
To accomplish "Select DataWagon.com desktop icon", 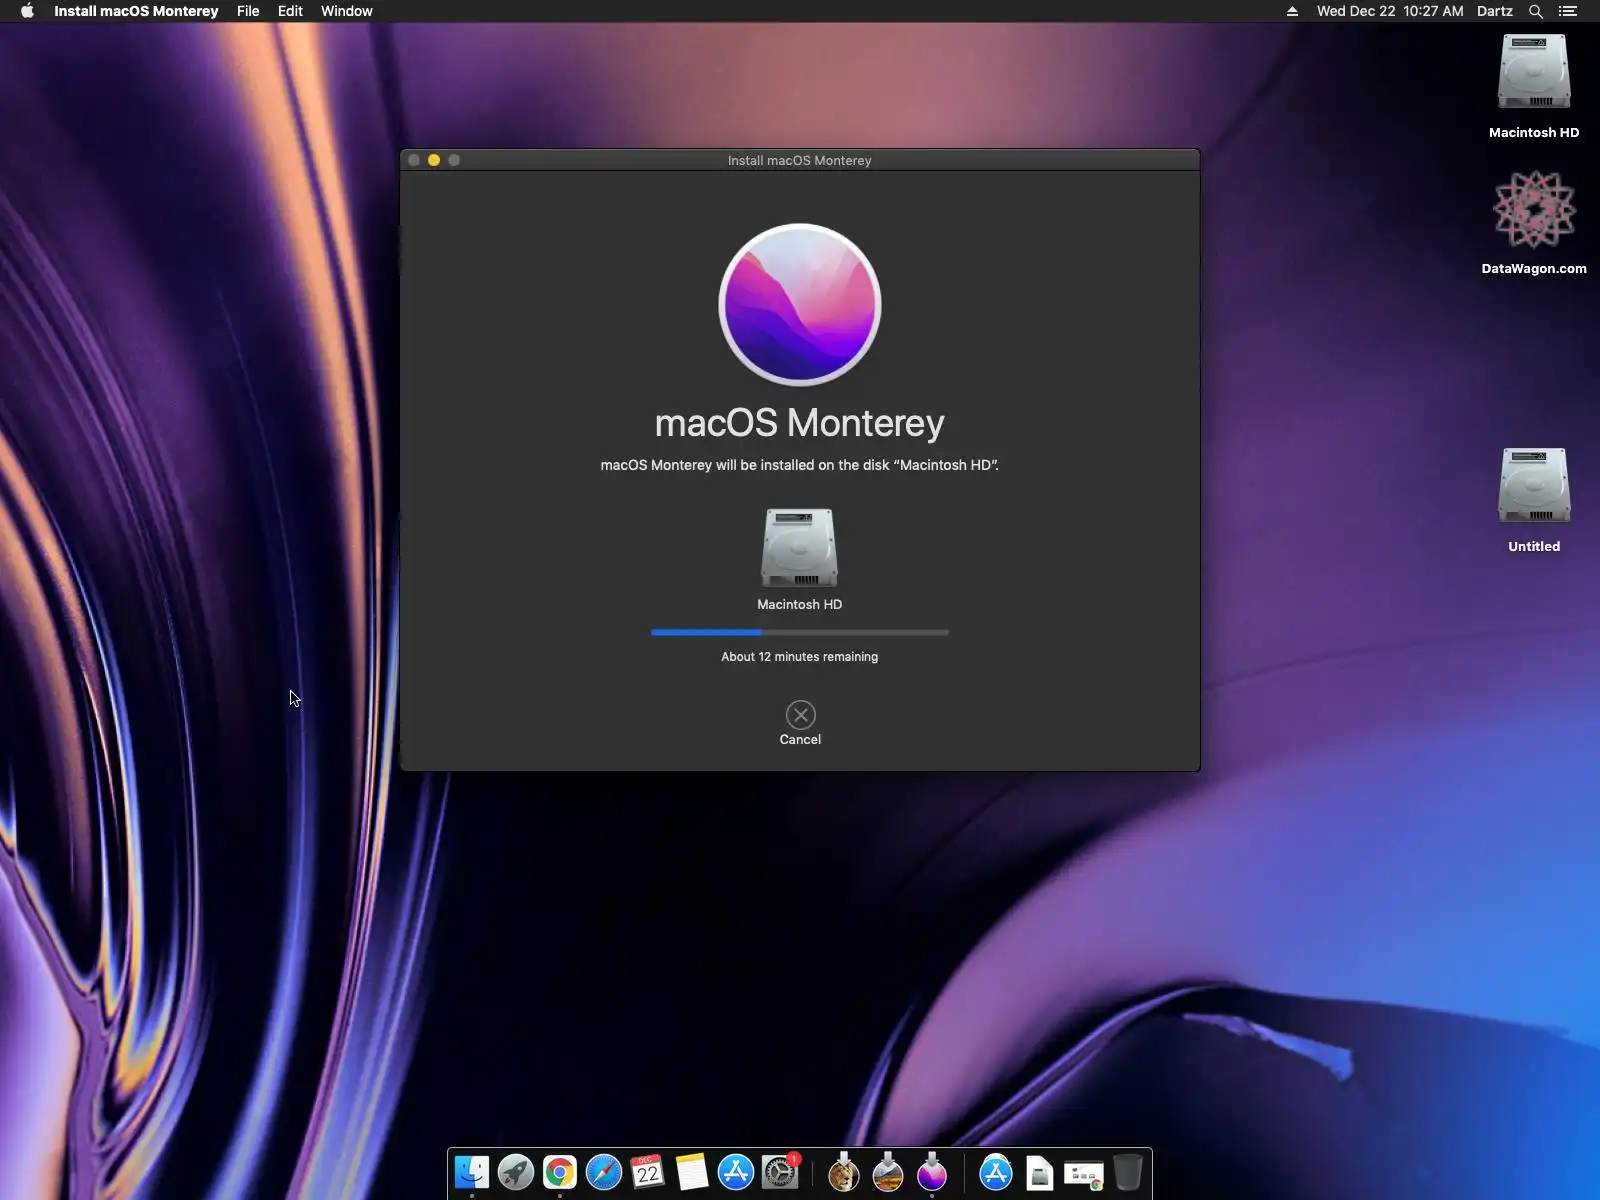I will coord(1534,209).
